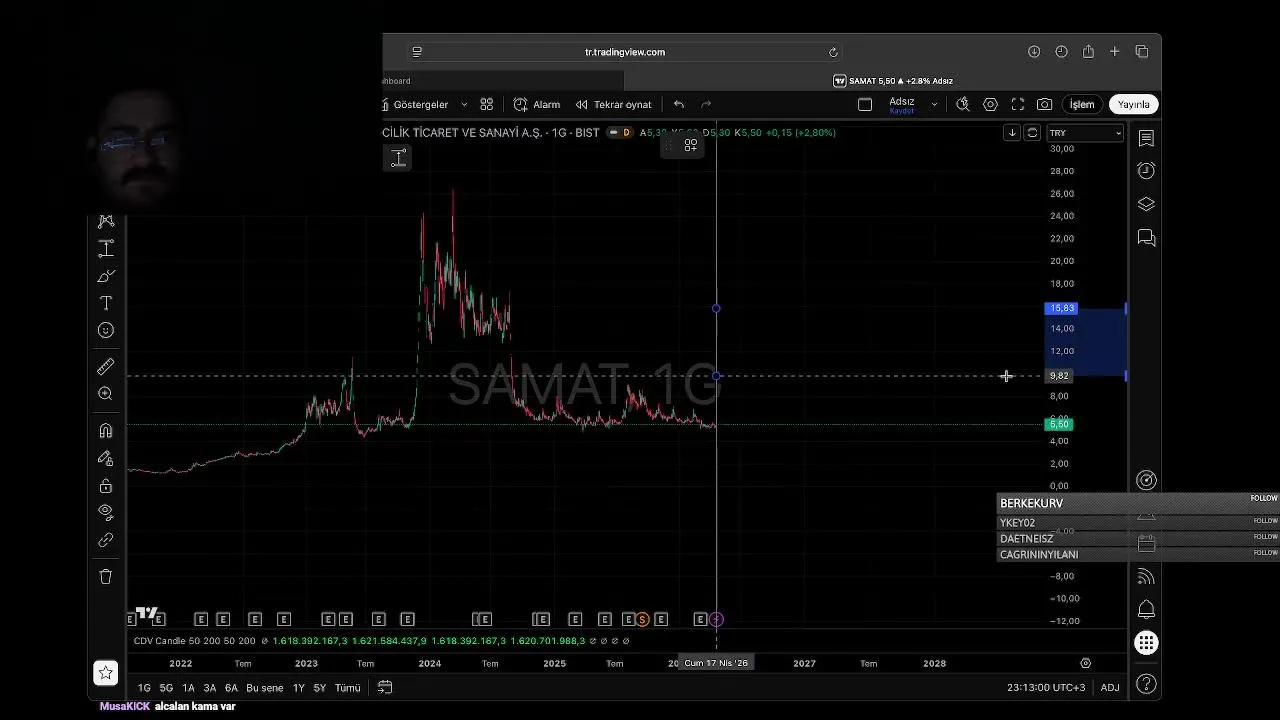Select the zoom in tool
The width and height of the screenshot is (1280, 720).
106,394
